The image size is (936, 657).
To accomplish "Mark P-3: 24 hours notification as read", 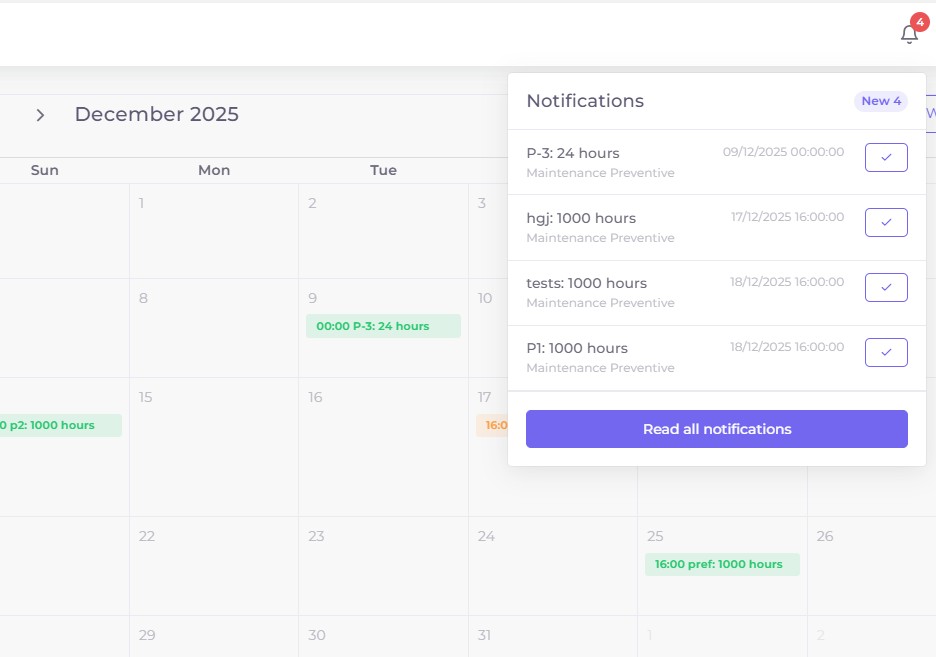I will tap(886, 158).
